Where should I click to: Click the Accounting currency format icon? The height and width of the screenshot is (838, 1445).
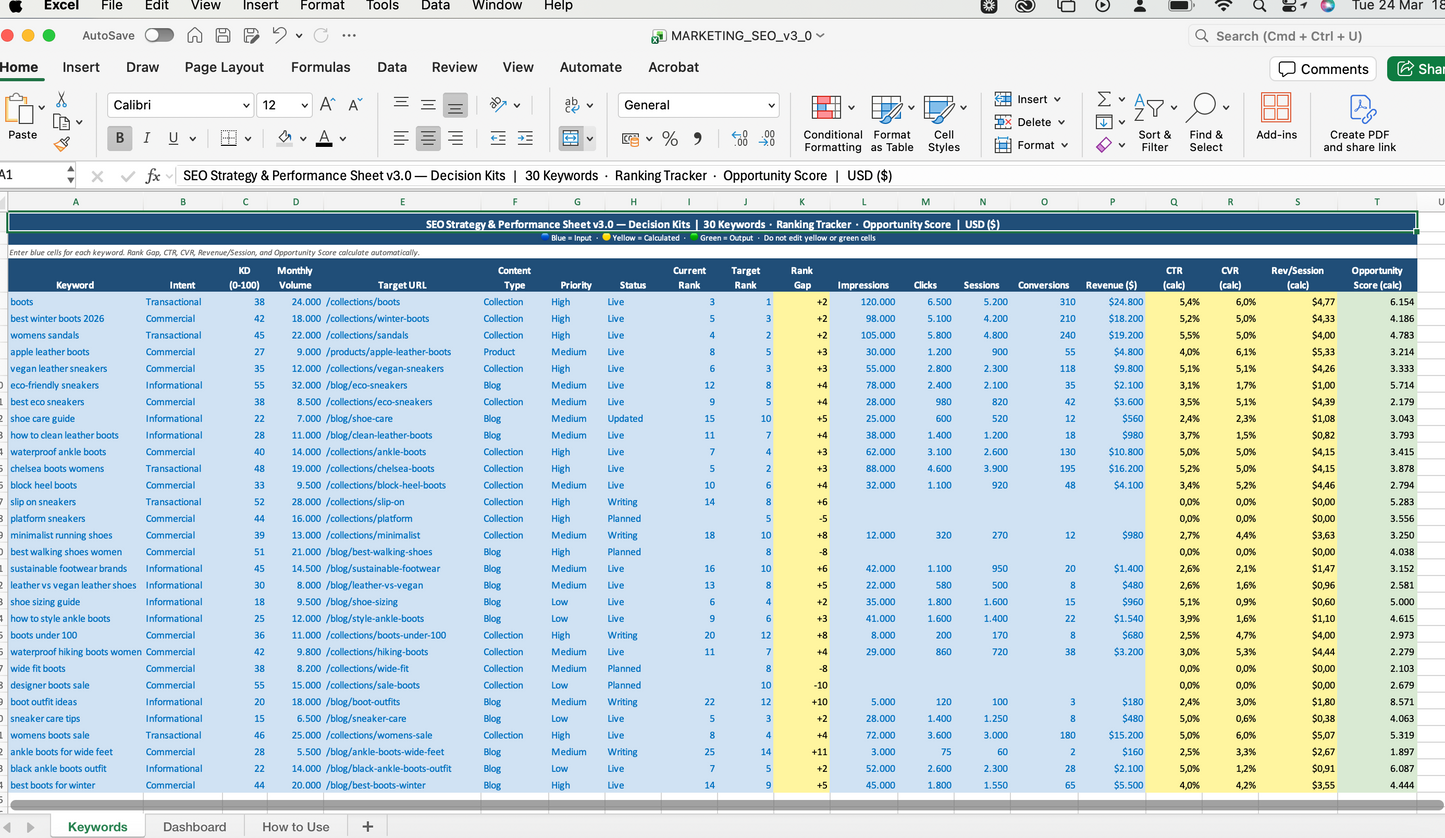click(631, 138)
